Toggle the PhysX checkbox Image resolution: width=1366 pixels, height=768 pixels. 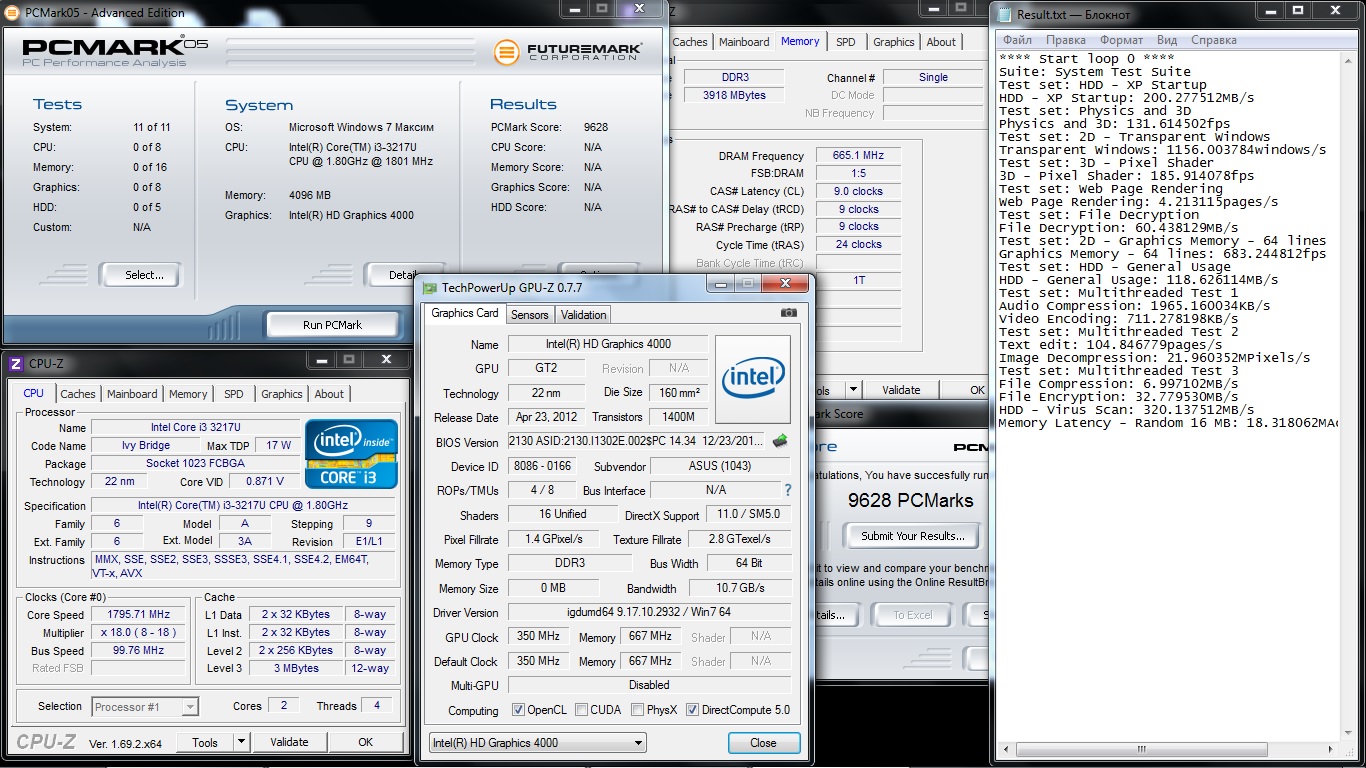tap(638, 710)
